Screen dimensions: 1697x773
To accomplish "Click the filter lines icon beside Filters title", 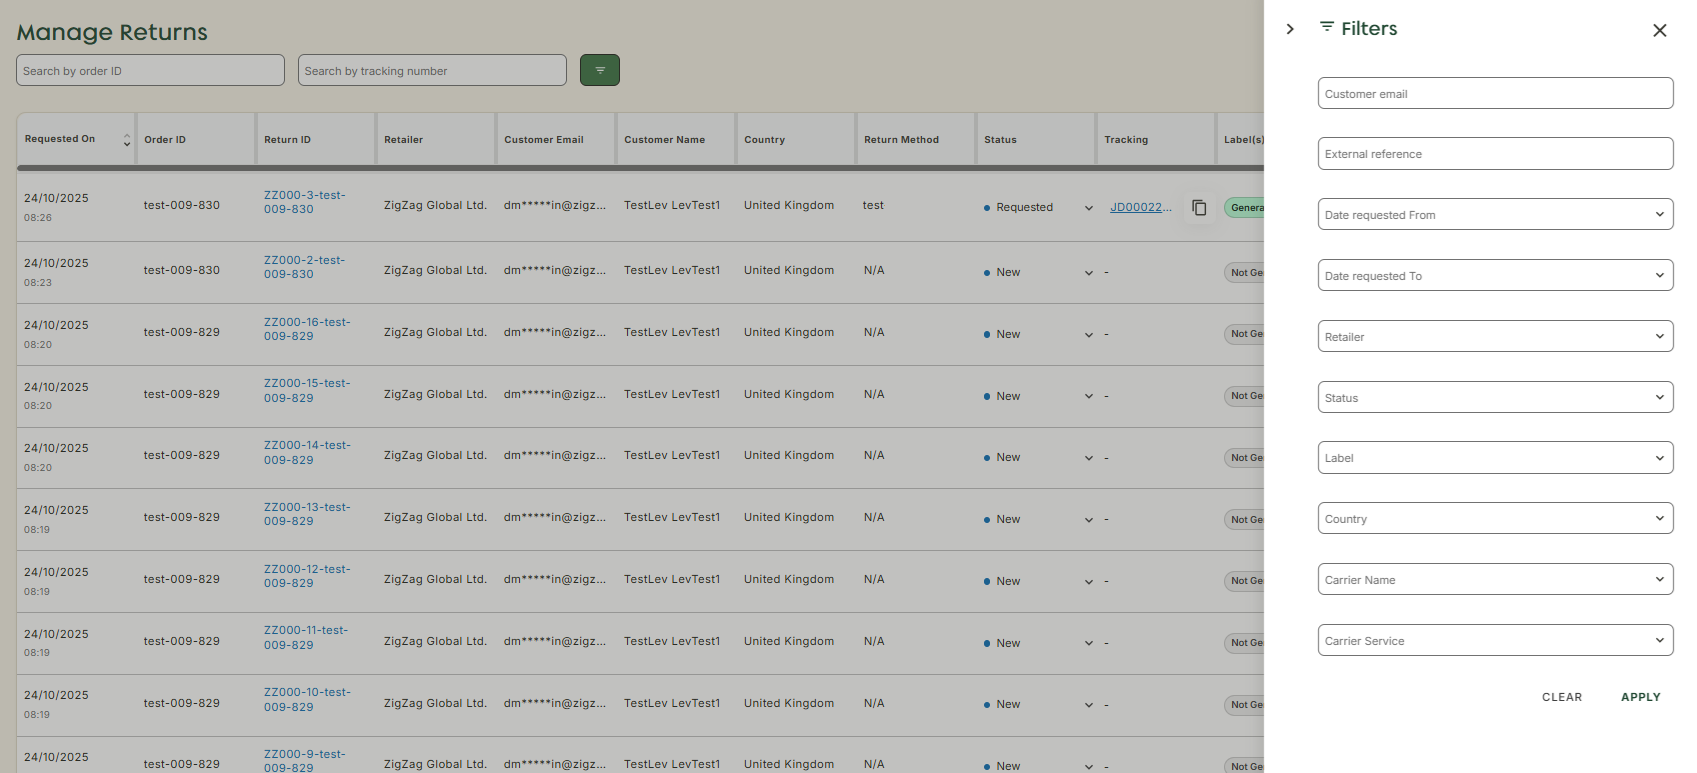I will pos(1327,27).
